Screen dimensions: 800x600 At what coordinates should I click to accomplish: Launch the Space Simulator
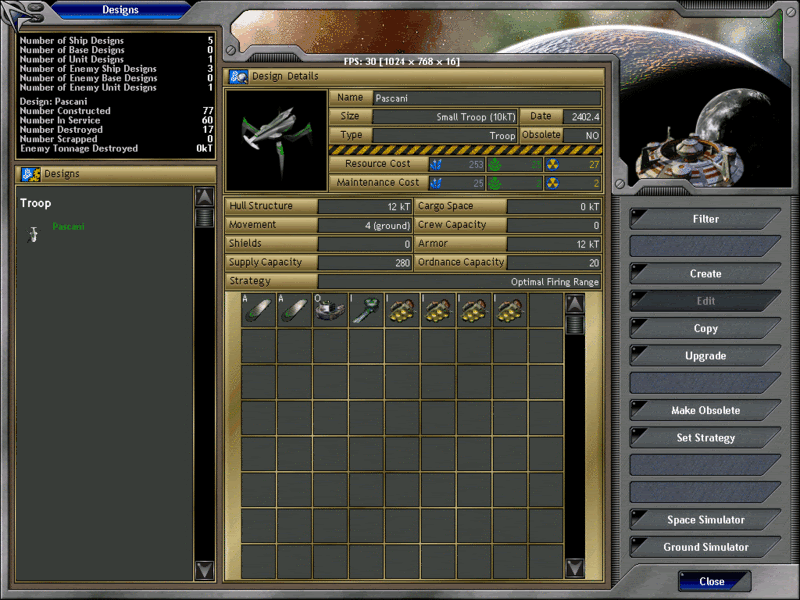706,520
